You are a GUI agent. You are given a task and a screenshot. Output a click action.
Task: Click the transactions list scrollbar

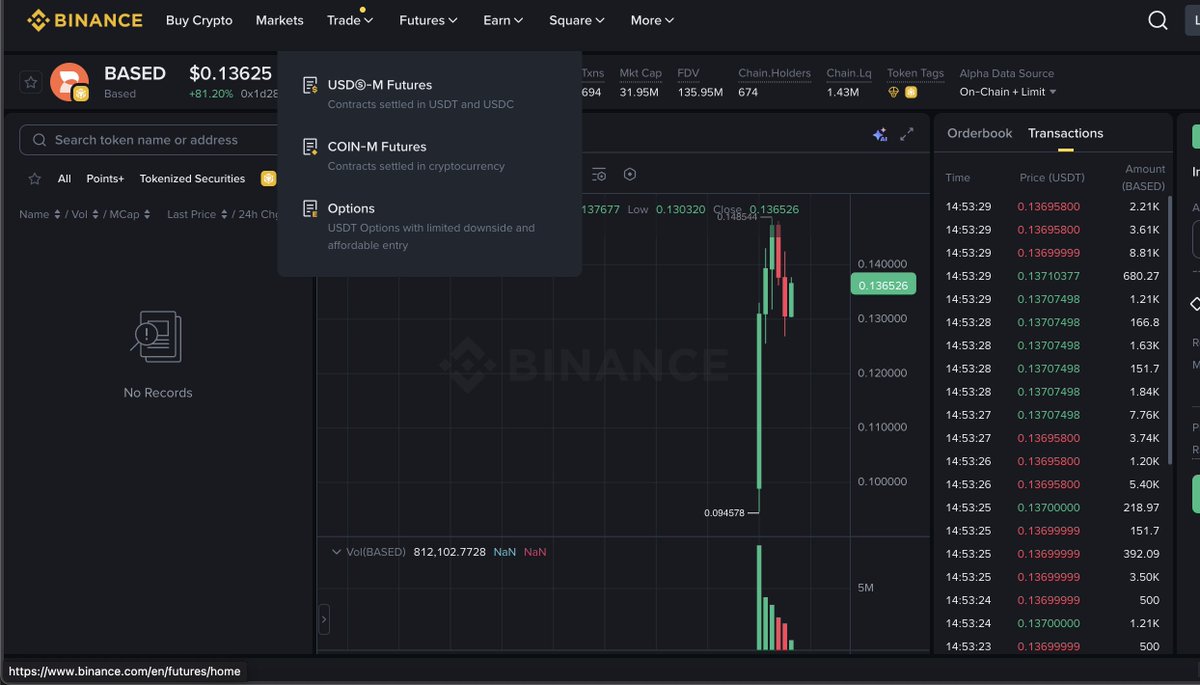(x=1171, y=330)
